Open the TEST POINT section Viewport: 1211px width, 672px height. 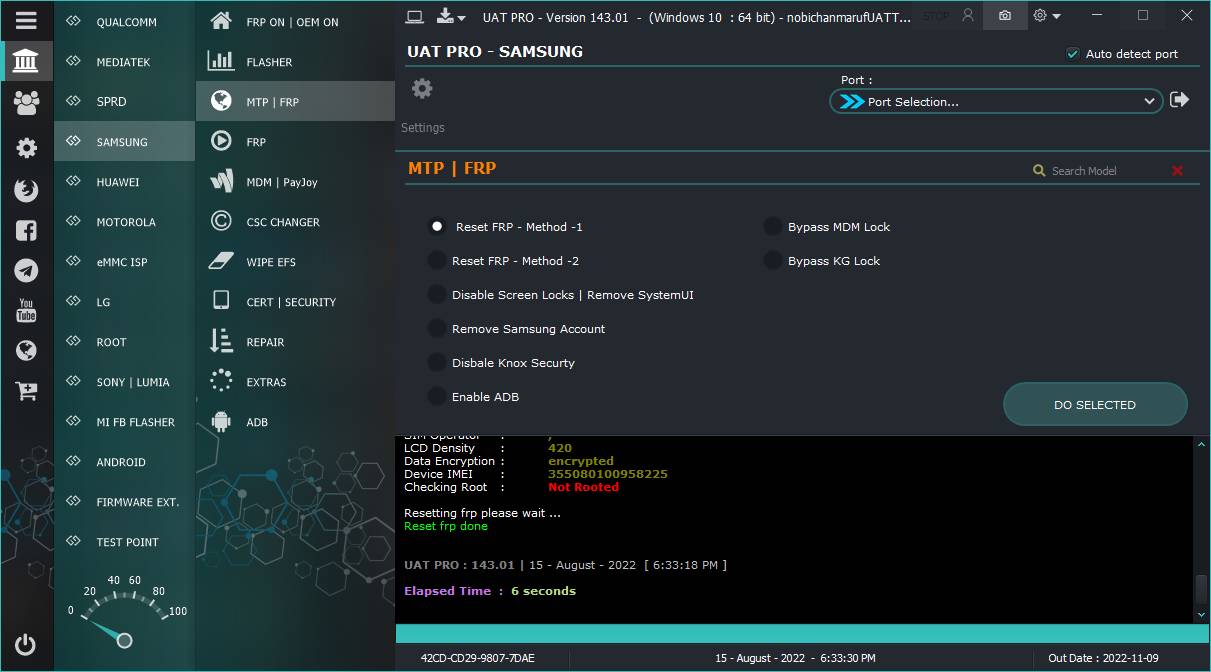coord(125,542)
